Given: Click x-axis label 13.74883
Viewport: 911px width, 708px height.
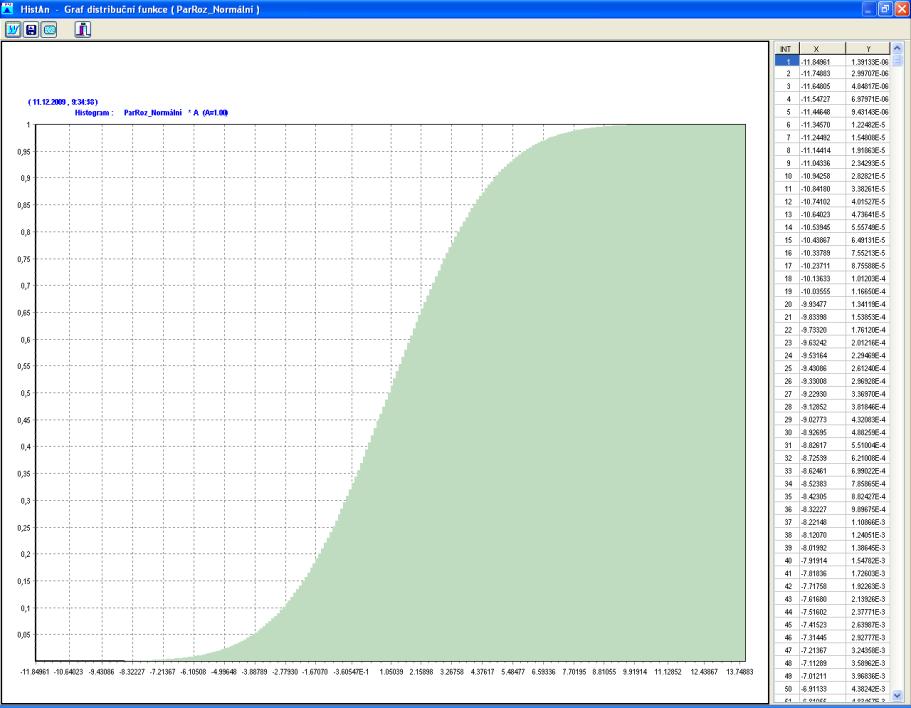Looking at the screenshot, I should coord(740,672).
